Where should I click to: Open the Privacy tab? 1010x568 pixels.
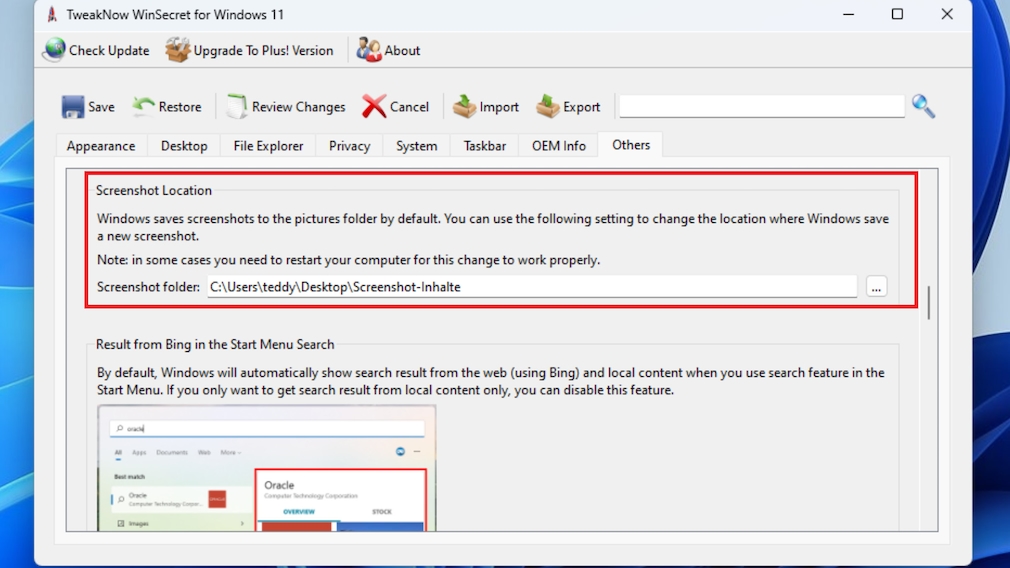(350, 146)
